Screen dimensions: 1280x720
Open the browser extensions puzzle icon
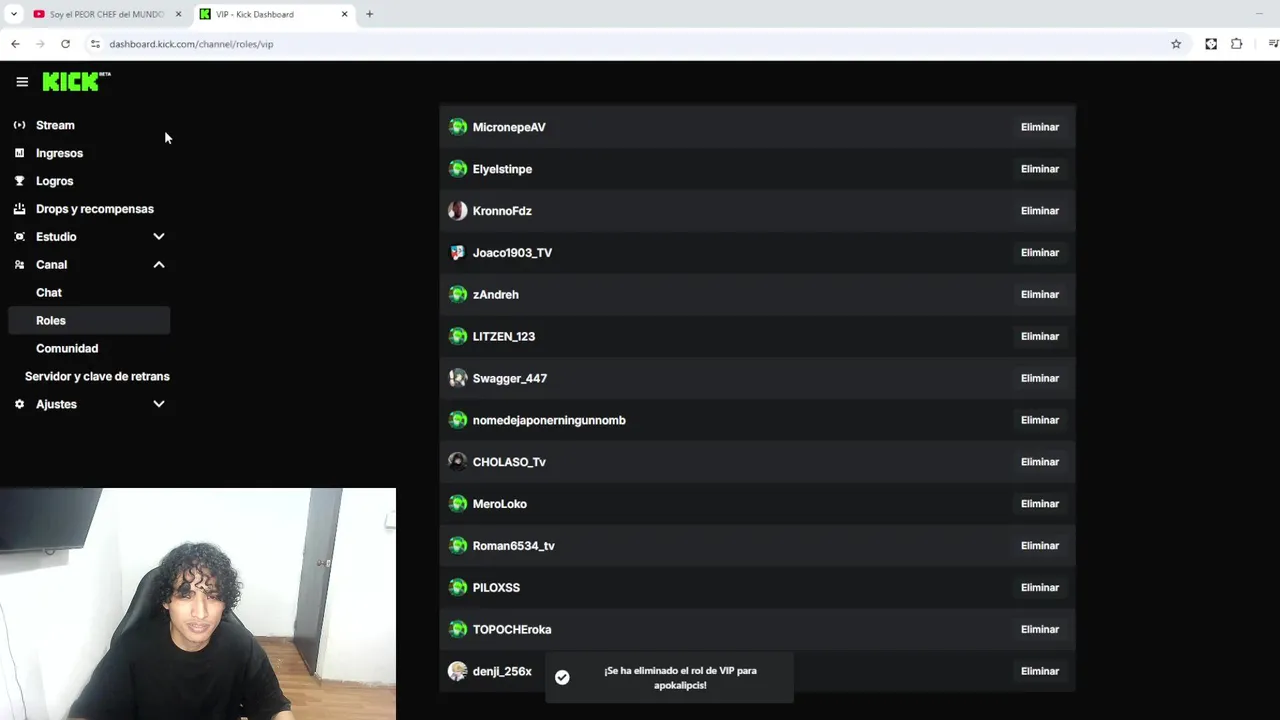(1237, 44)
